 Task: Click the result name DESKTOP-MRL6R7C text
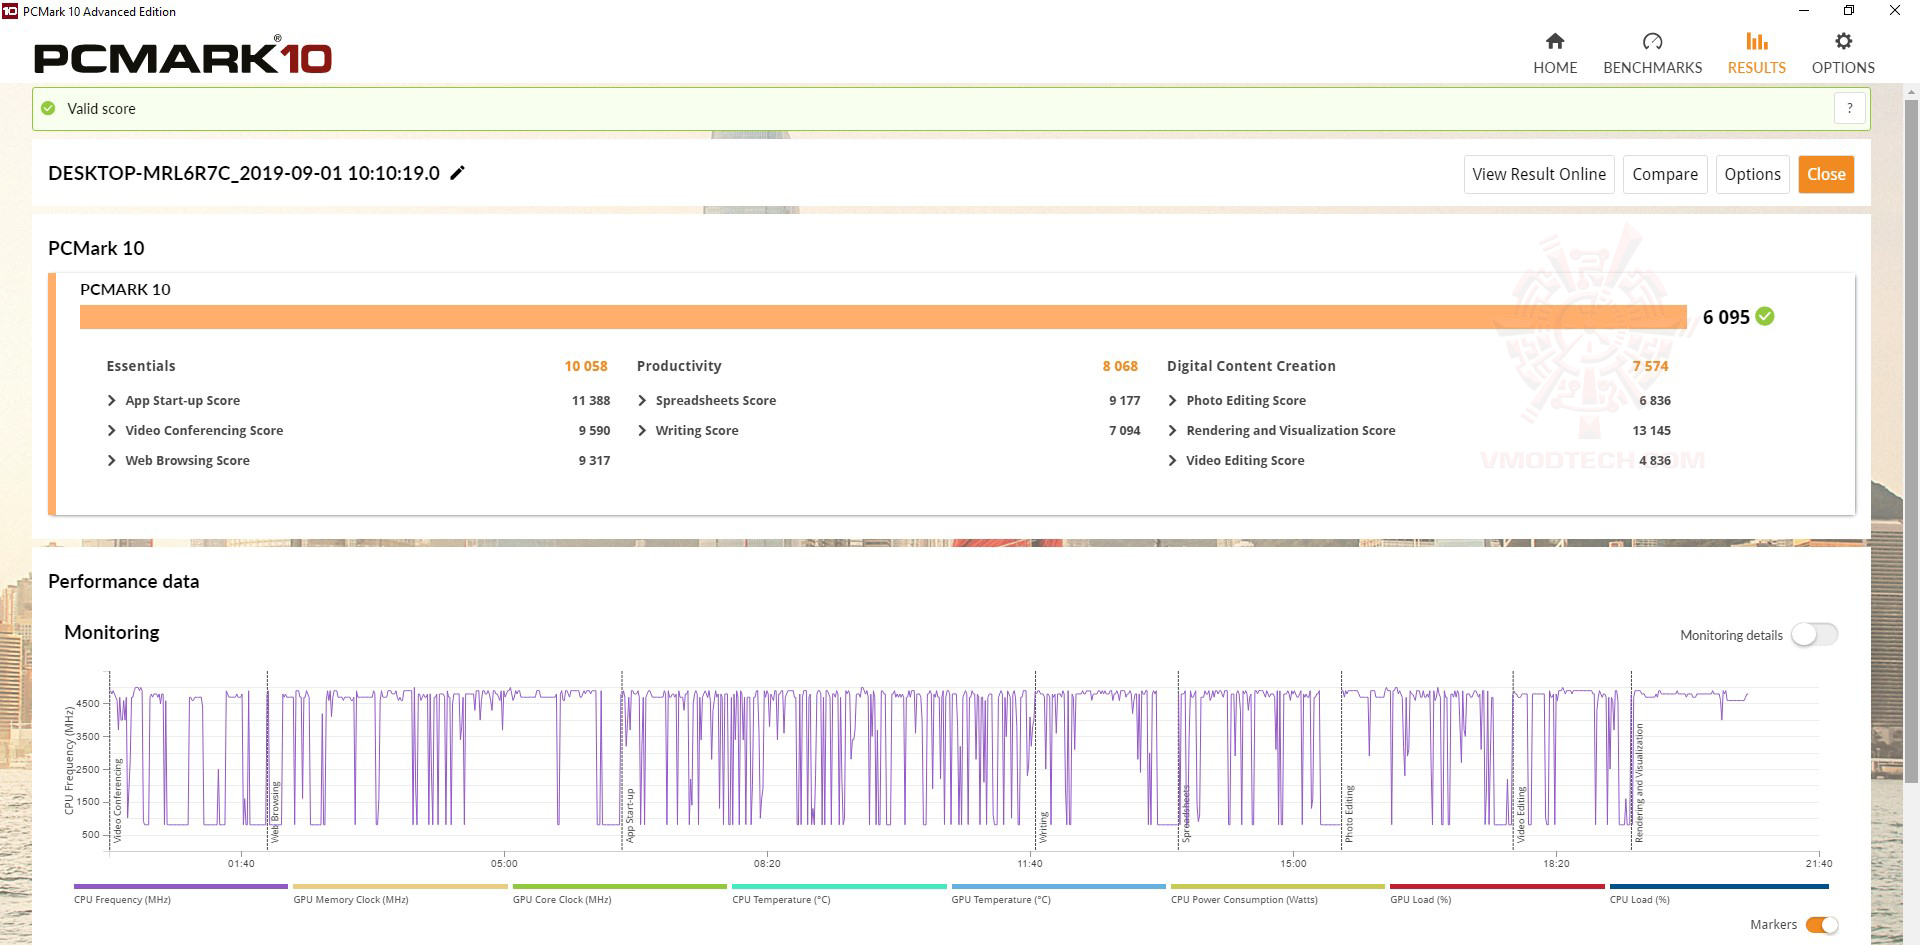coord(243,173)
